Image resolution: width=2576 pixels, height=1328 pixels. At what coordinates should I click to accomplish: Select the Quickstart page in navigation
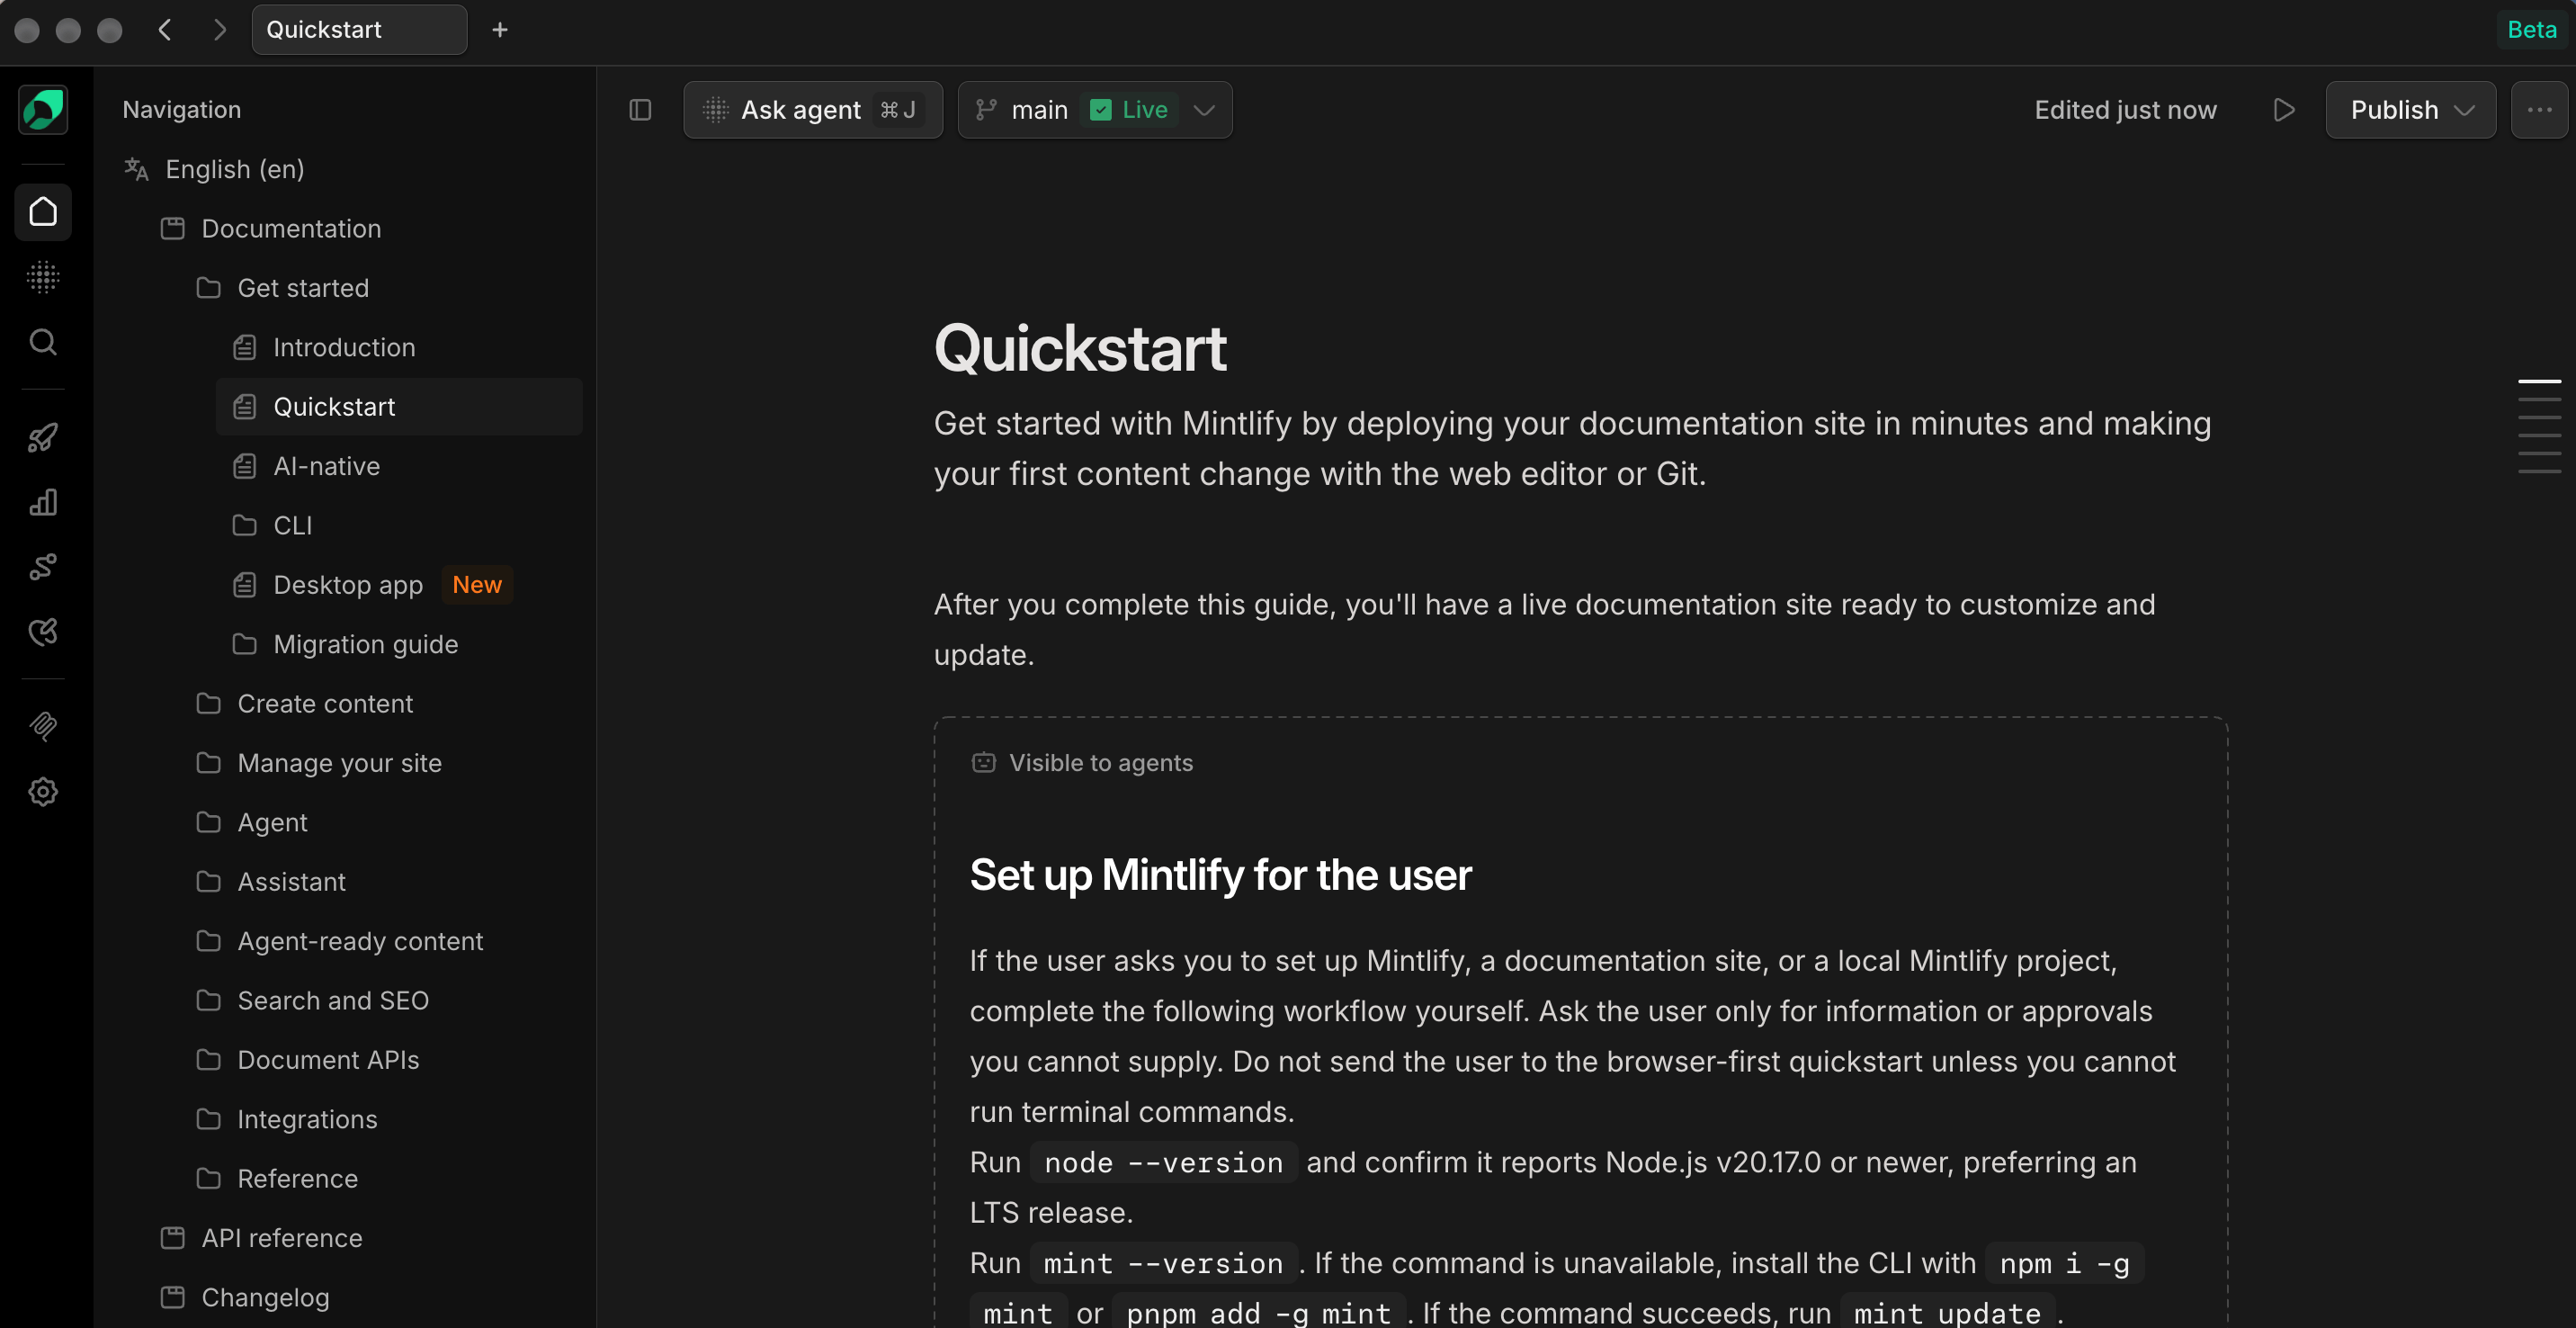(x=399, y=407)
